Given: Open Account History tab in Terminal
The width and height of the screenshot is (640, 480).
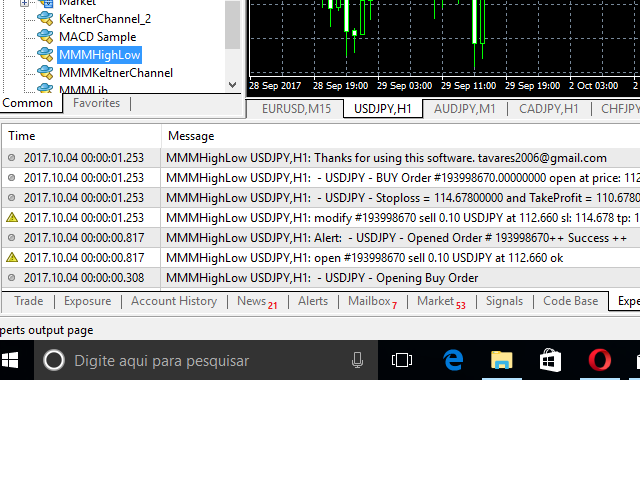Looking at the screenshot, I should 174,301.
